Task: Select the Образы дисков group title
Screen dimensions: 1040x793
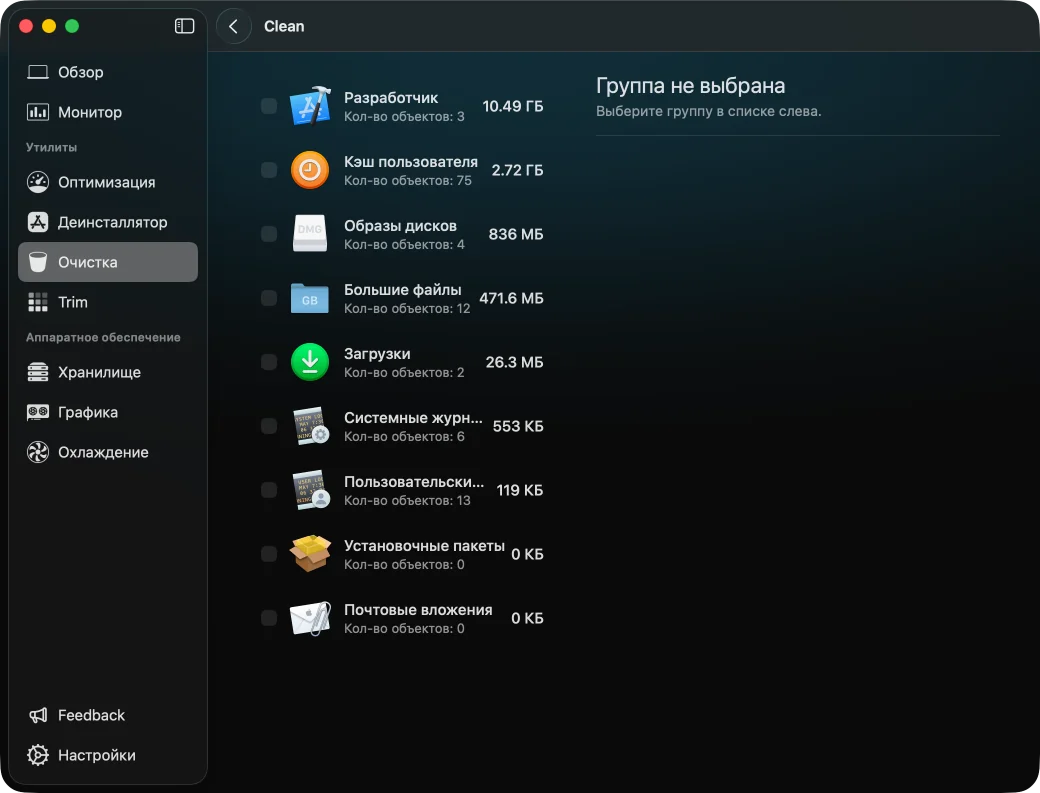Action: point(400,225)
